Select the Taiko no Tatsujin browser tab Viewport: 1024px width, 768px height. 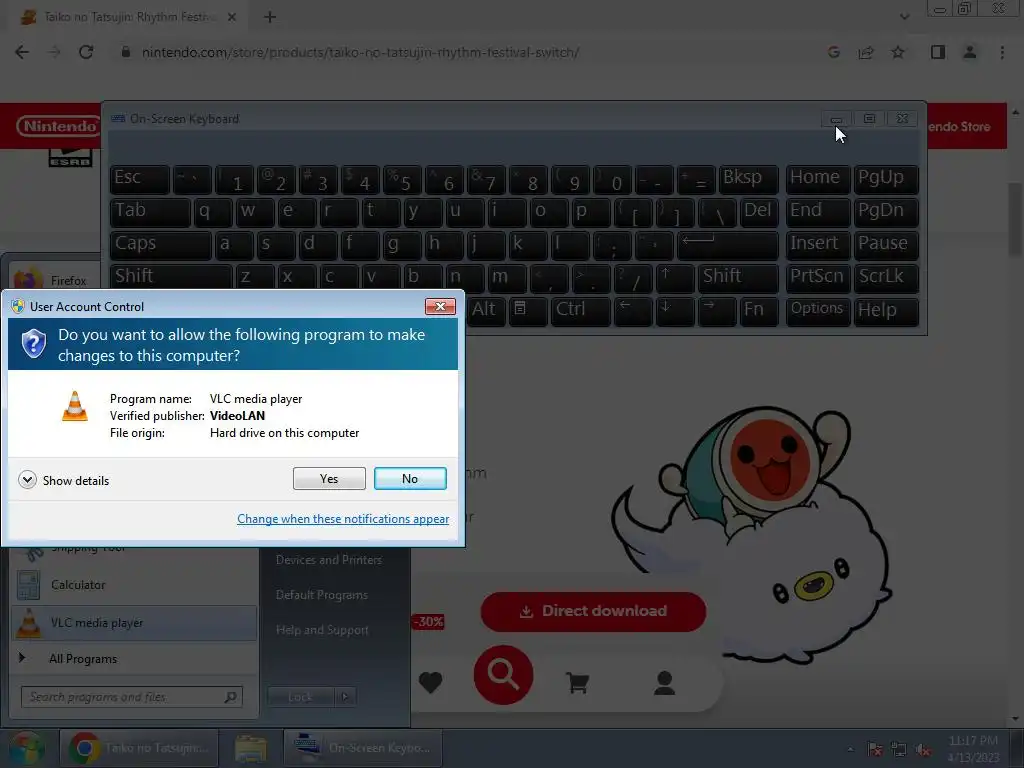tap(124, 18)
